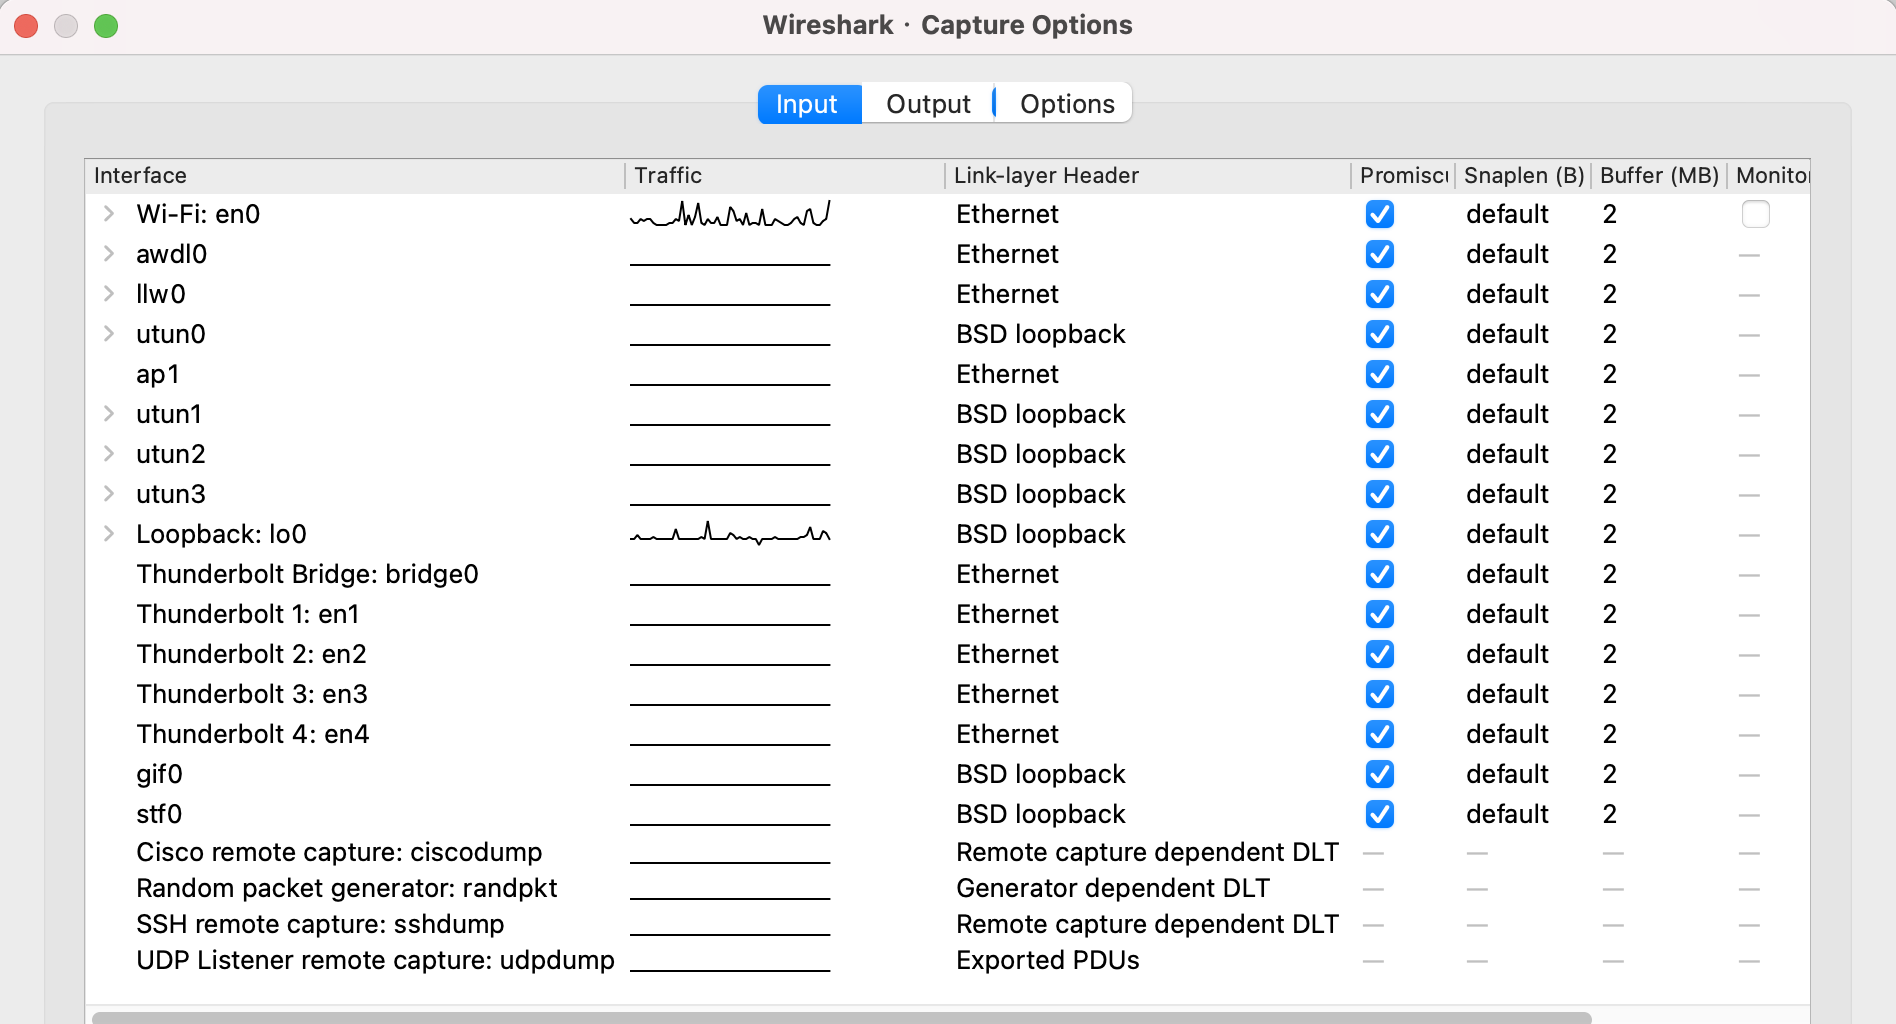Close the Capture Options window
Image resolution: width=1896 pixels, height=1024 pixels.
point(27,26)
